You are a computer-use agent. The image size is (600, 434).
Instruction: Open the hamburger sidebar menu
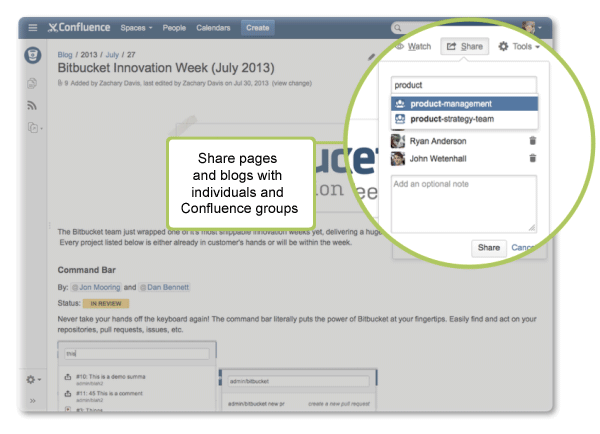coord(33,28)
